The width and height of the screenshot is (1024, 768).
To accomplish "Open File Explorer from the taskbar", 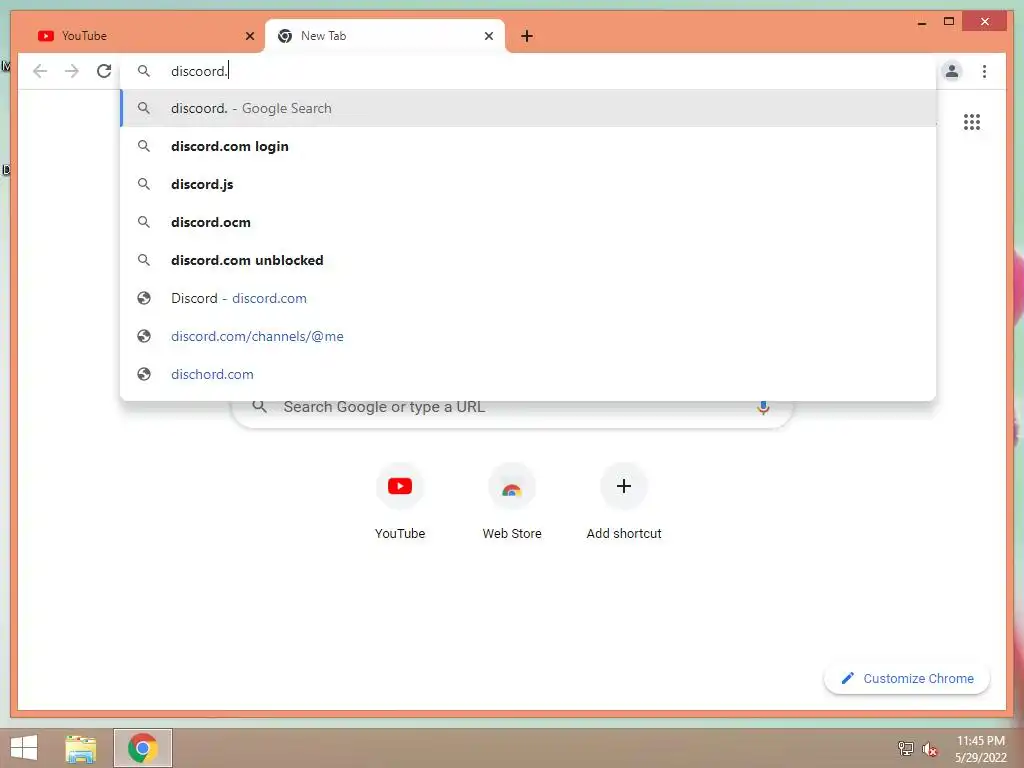I will 81,748.
